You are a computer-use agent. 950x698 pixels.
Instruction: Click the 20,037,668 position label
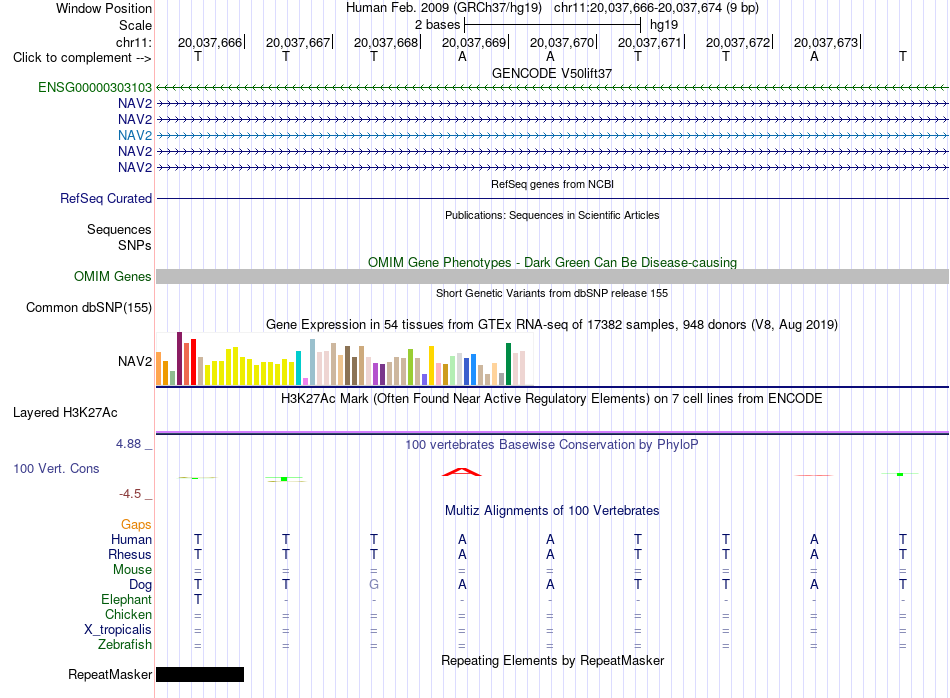(x=386, y=42)
